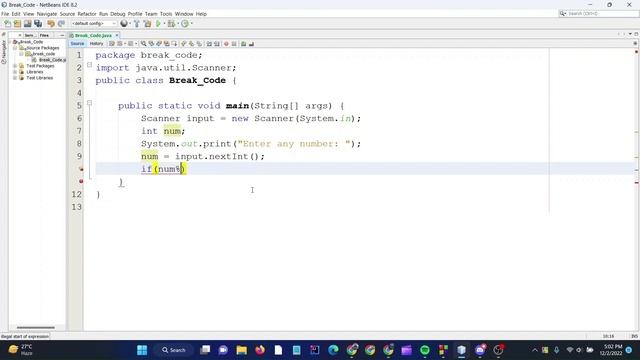Open the Debug menu
The width and height of the screenshot is (640, 360).
click(118, 14)
